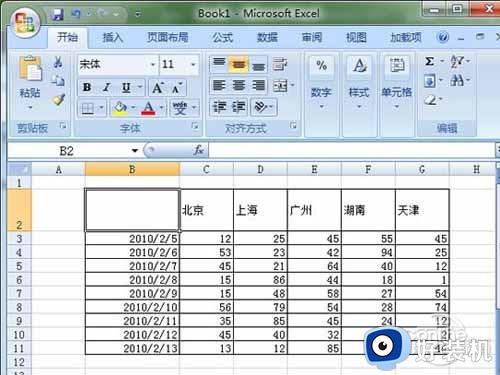Activate the Format Painter brush
Image resolution: width=500 pixels, height=375 pixels.
59,99
